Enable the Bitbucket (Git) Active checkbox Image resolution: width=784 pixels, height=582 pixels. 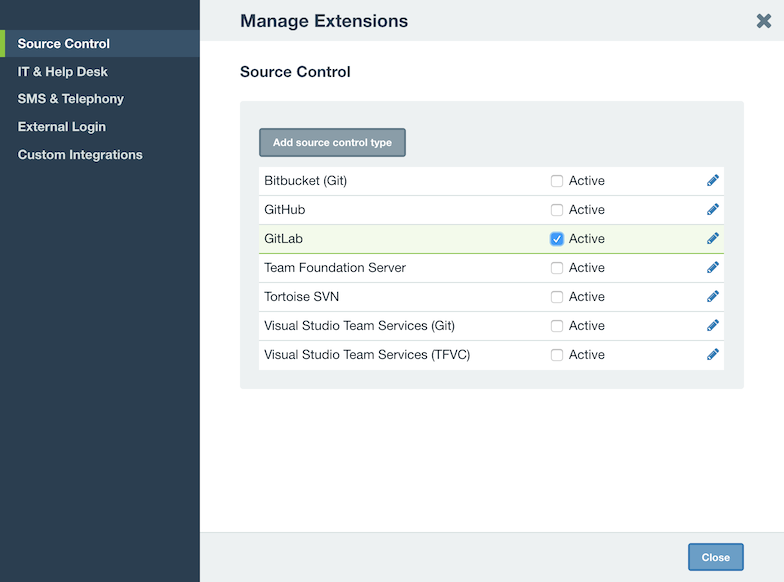click(x=556, y=181)
